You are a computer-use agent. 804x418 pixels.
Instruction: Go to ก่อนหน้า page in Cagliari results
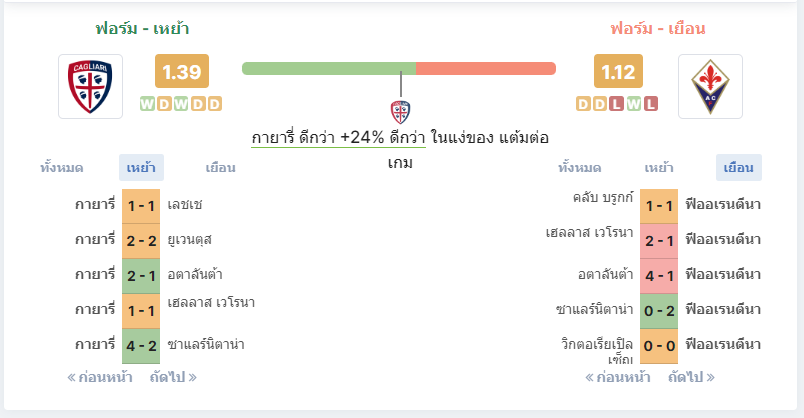[99, 377]
